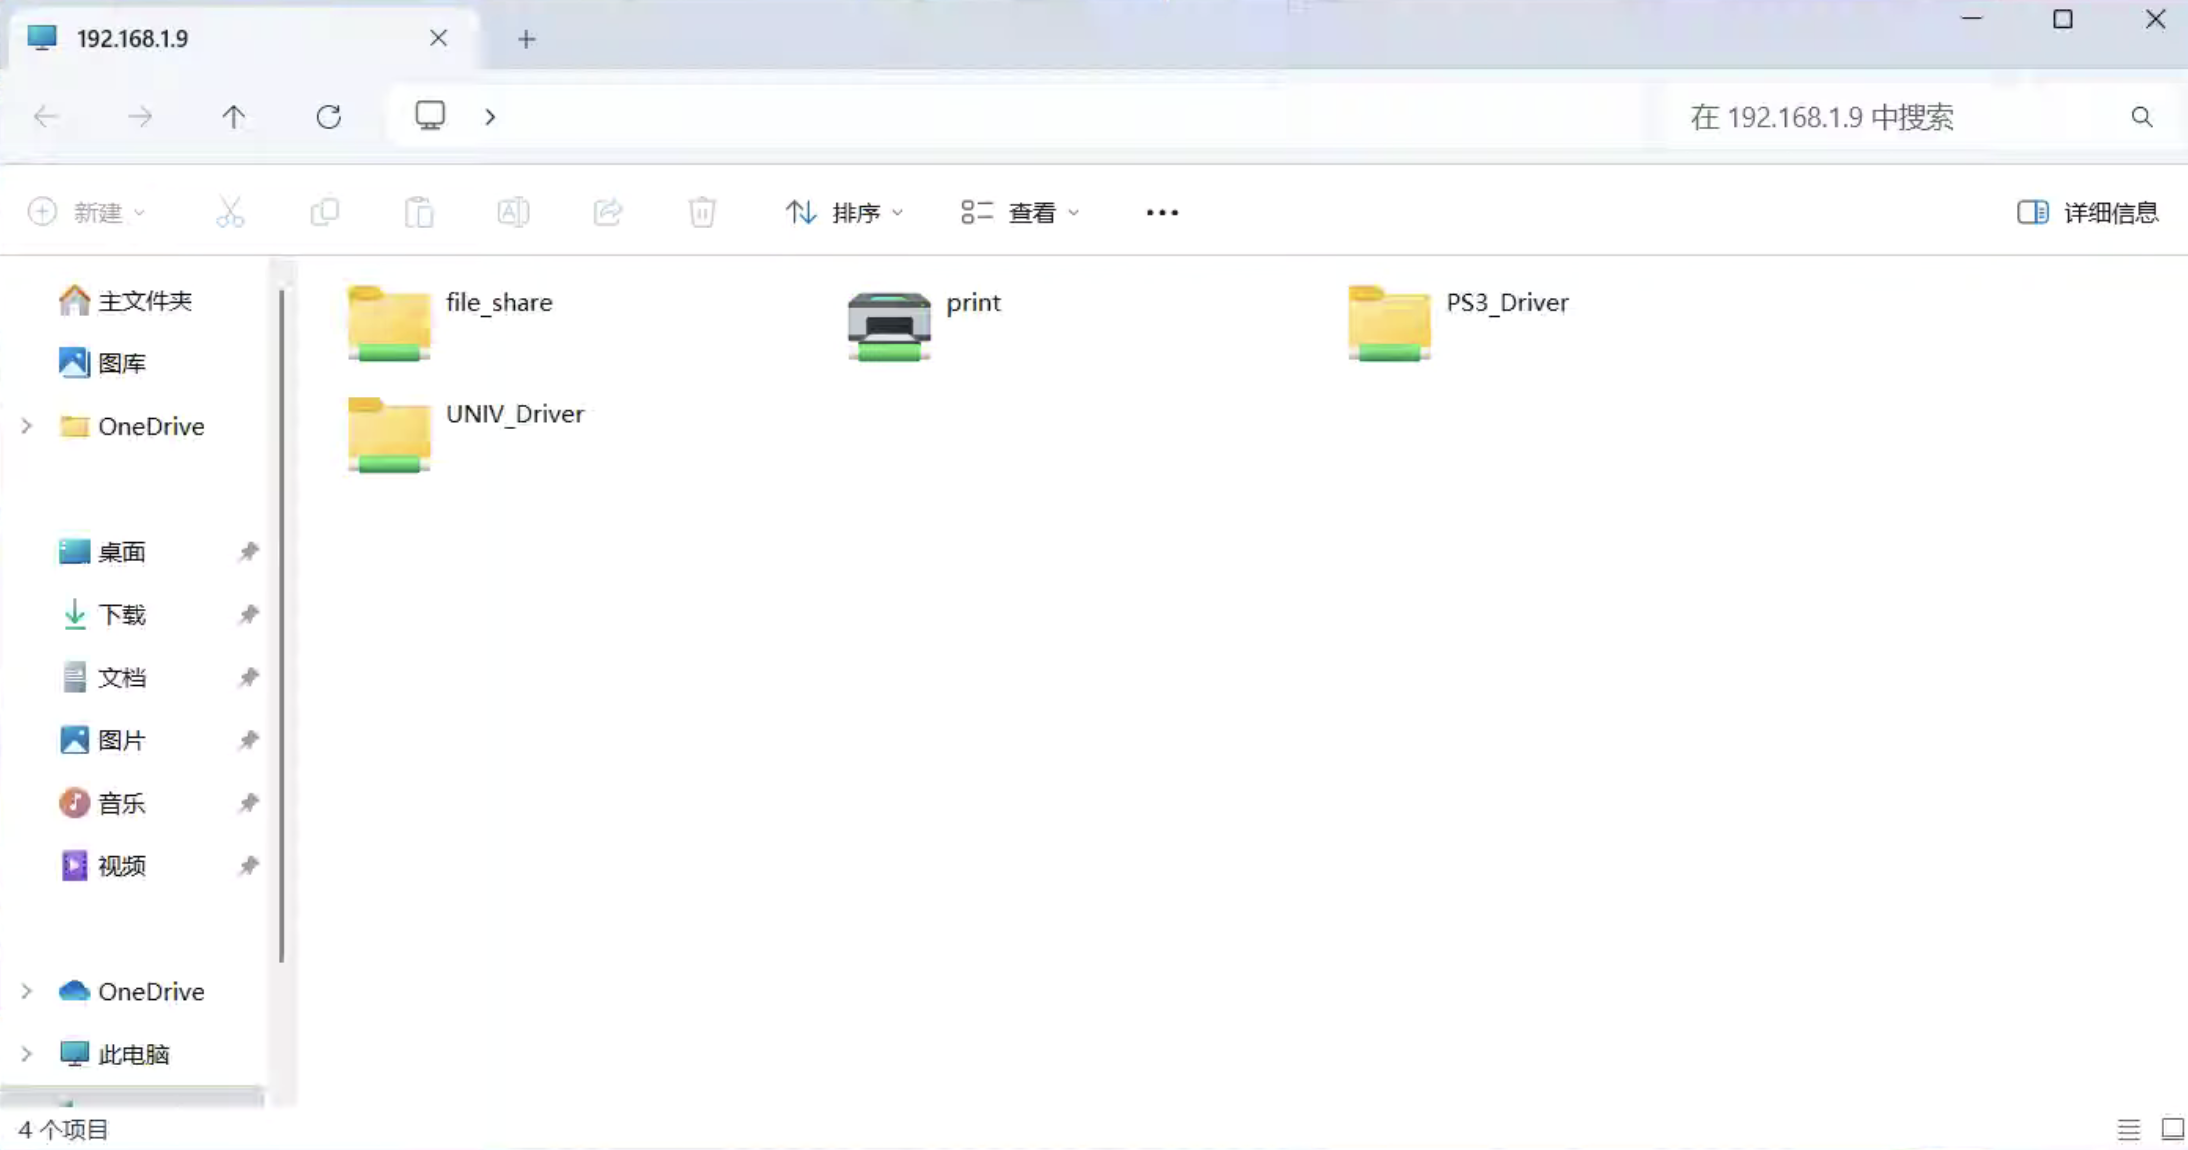
Task: Open the 查看 (View) dropdown
Action: click(1020, 212)
